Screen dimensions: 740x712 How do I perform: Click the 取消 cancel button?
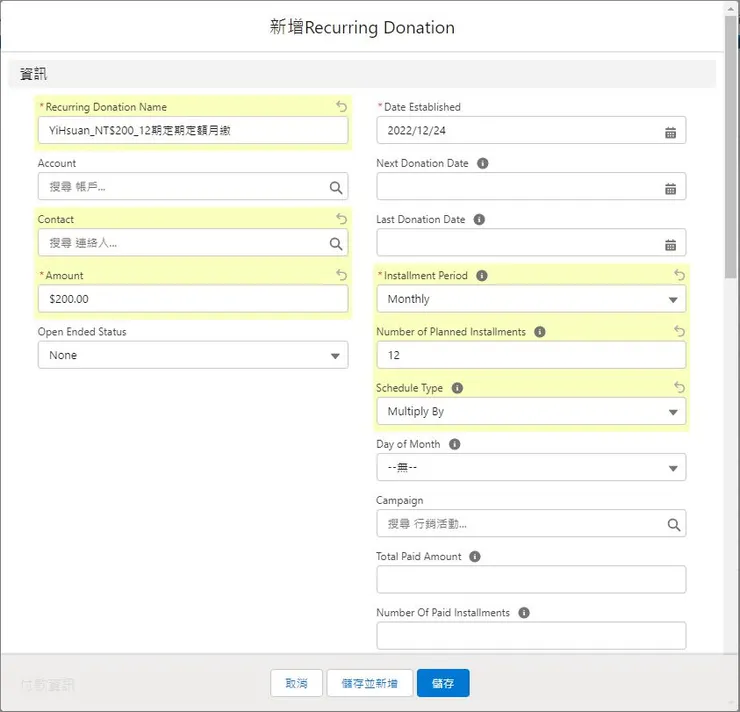296,683
